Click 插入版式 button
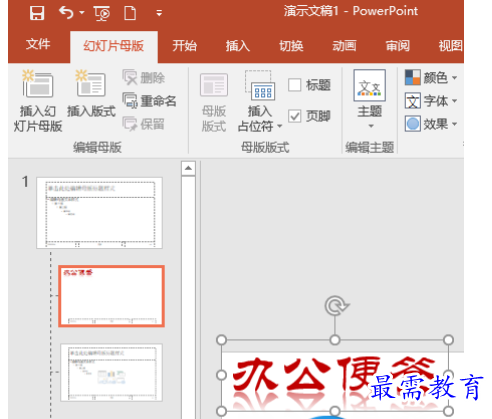Screen dimensions: 492x419 (91, 94)
